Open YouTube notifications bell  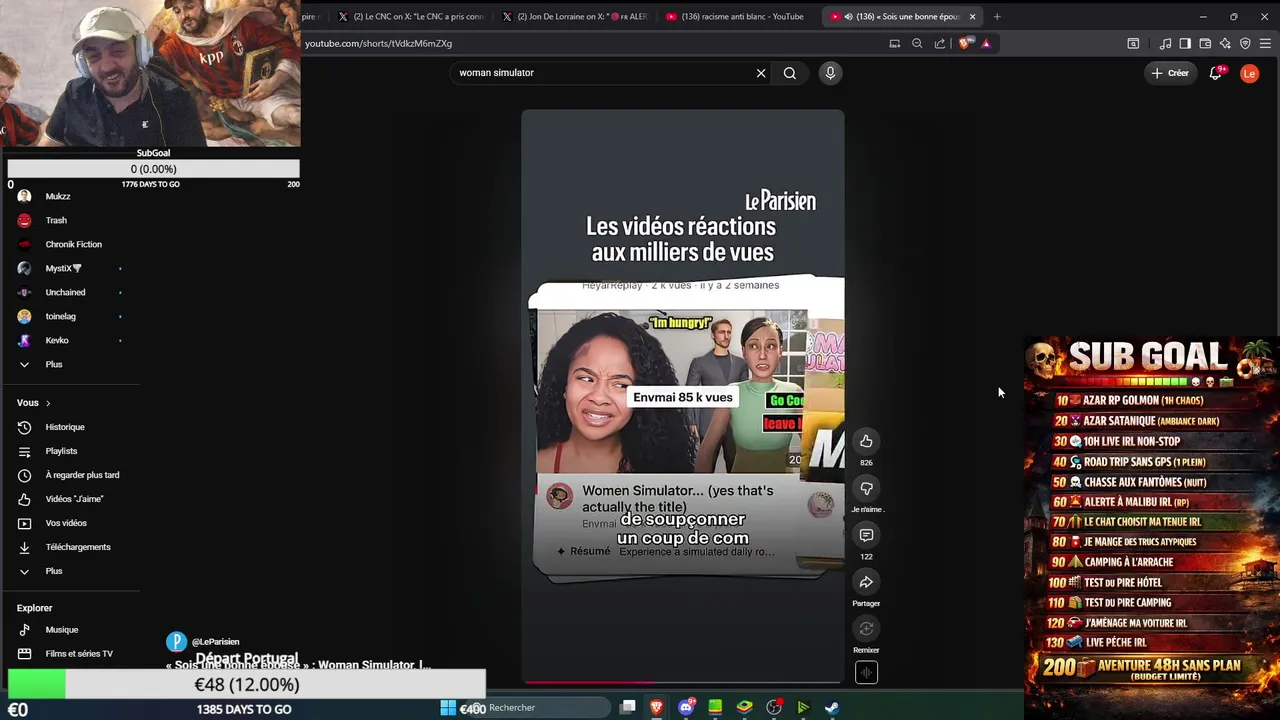tap(1216, 73)
